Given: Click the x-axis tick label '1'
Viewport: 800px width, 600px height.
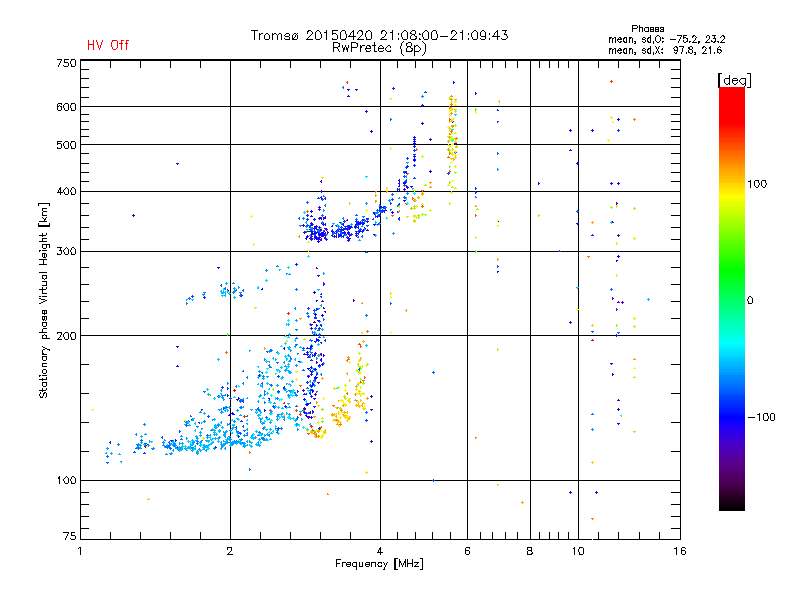Looking at the screenshot, I should point(80,551).
